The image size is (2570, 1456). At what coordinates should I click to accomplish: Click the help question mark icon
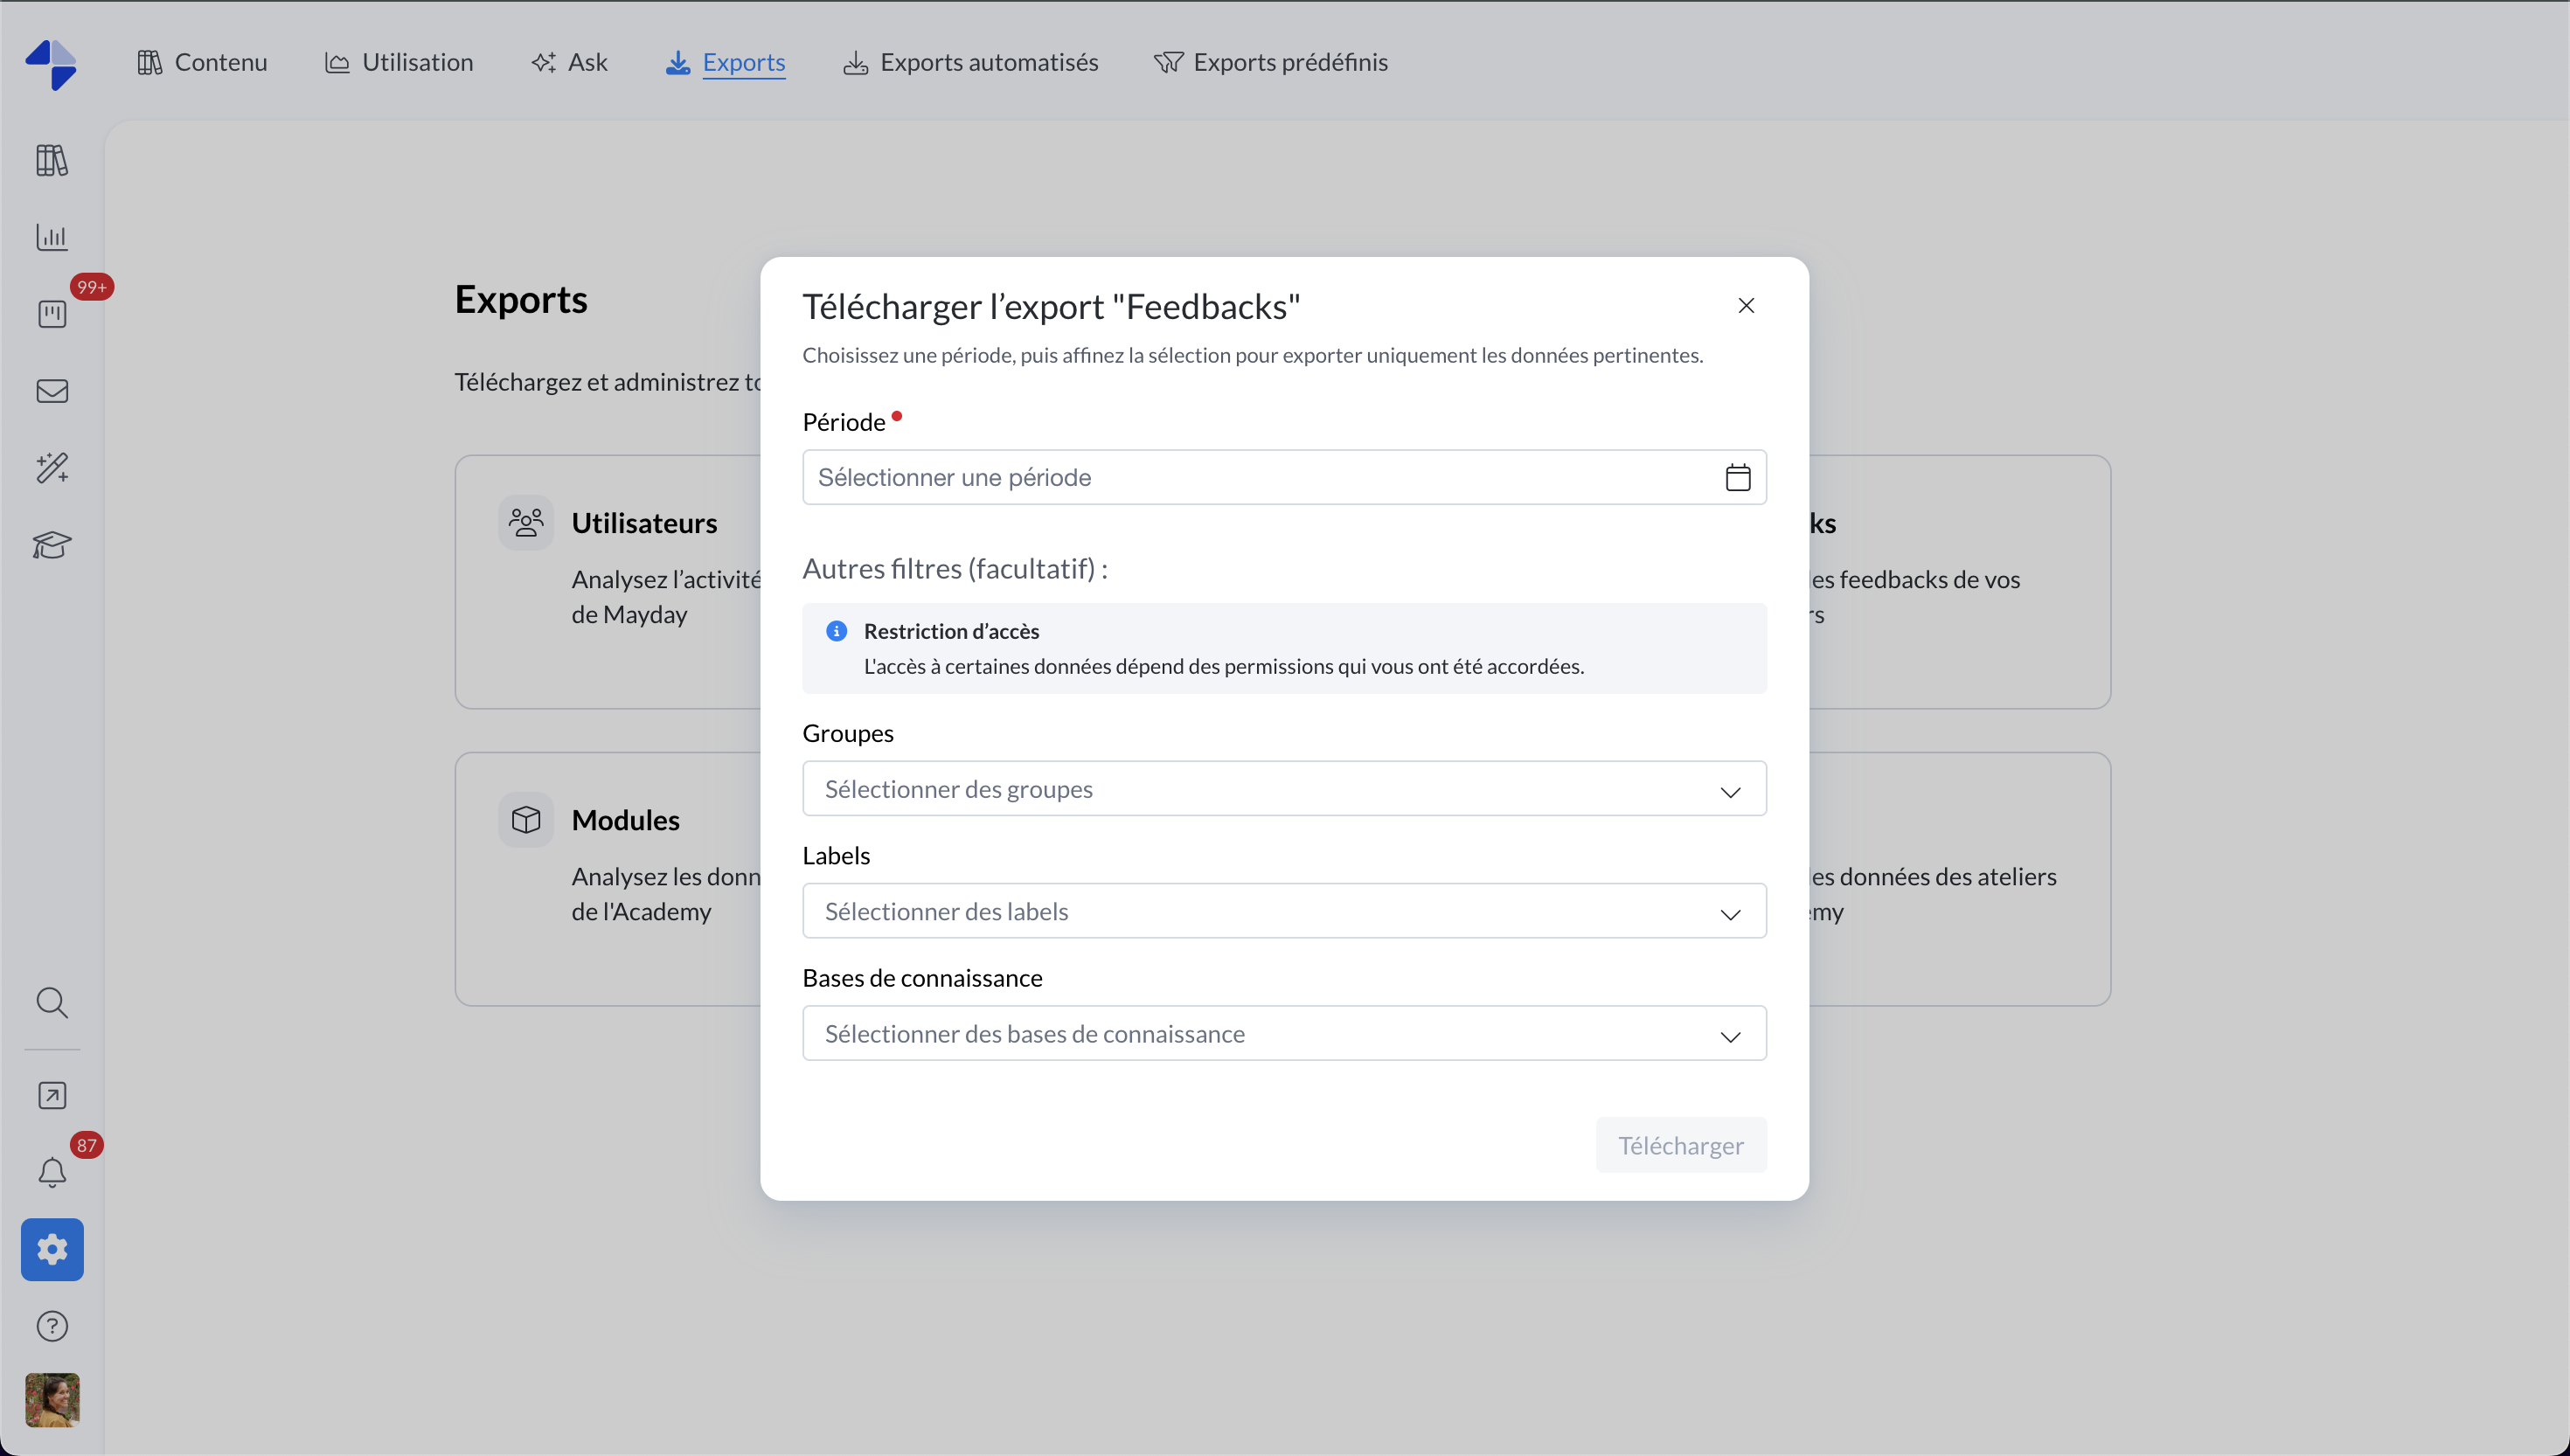pos(52,1326)
